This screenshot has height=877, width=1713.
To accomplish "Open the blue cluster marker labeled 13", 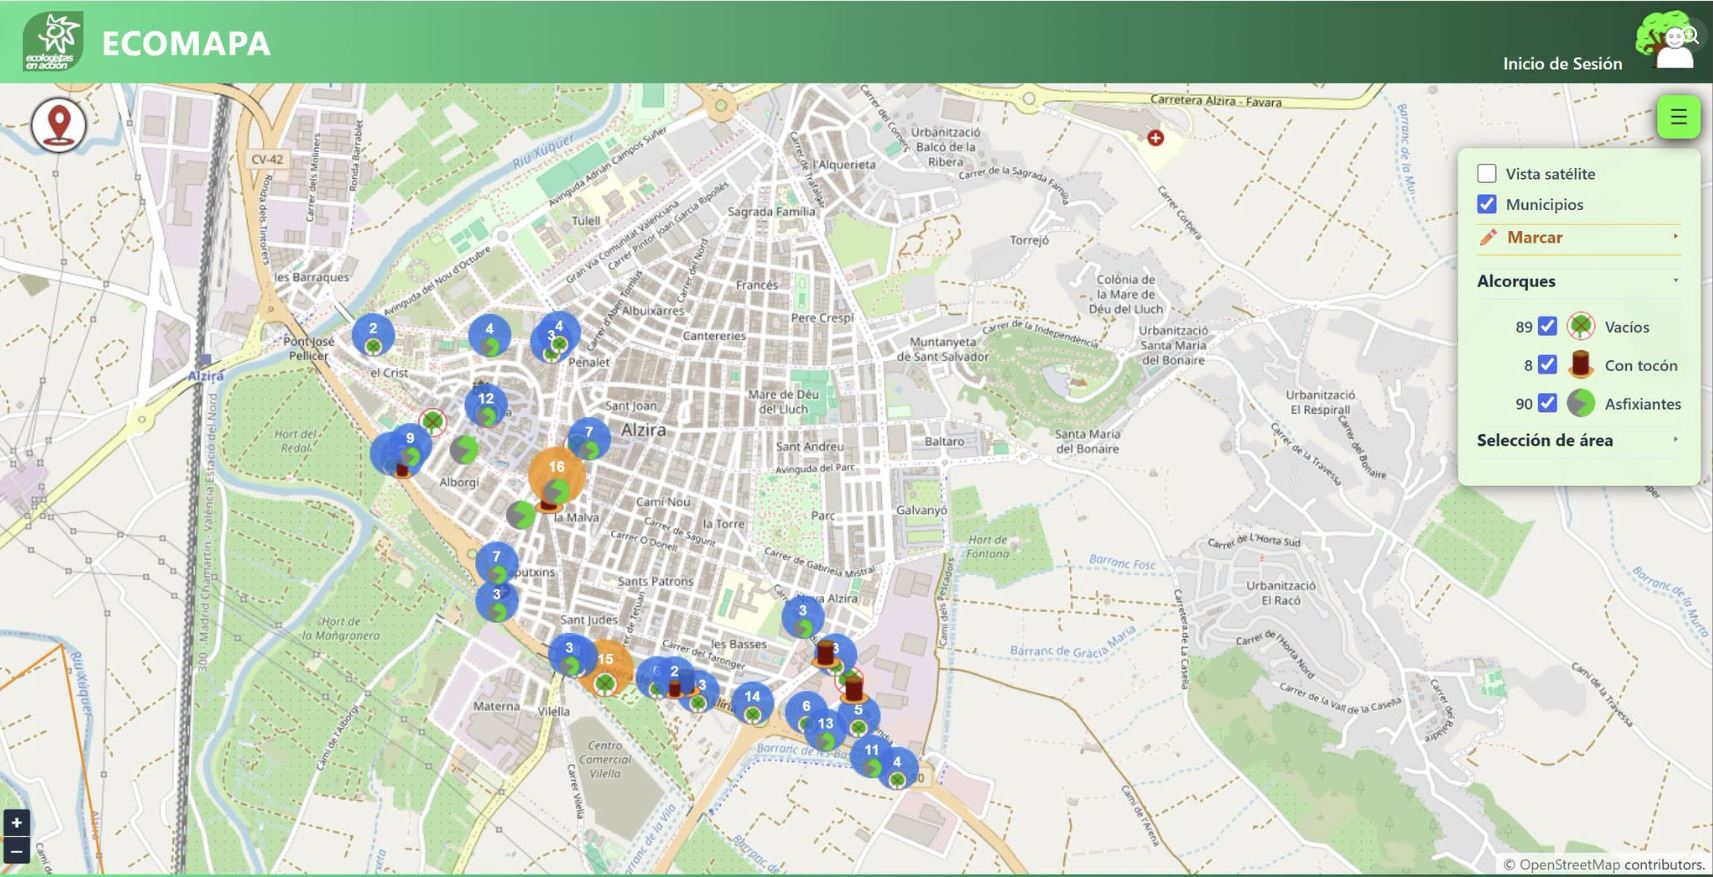I will coord(826,729).
